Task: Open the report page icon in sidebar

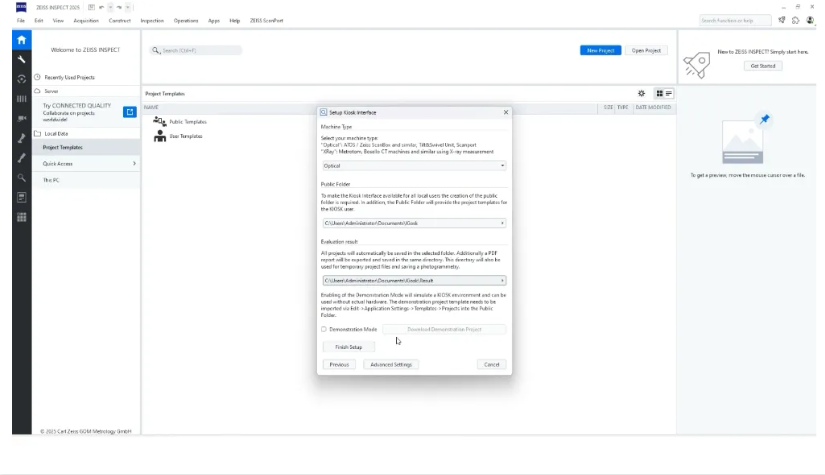Action: 22,197
